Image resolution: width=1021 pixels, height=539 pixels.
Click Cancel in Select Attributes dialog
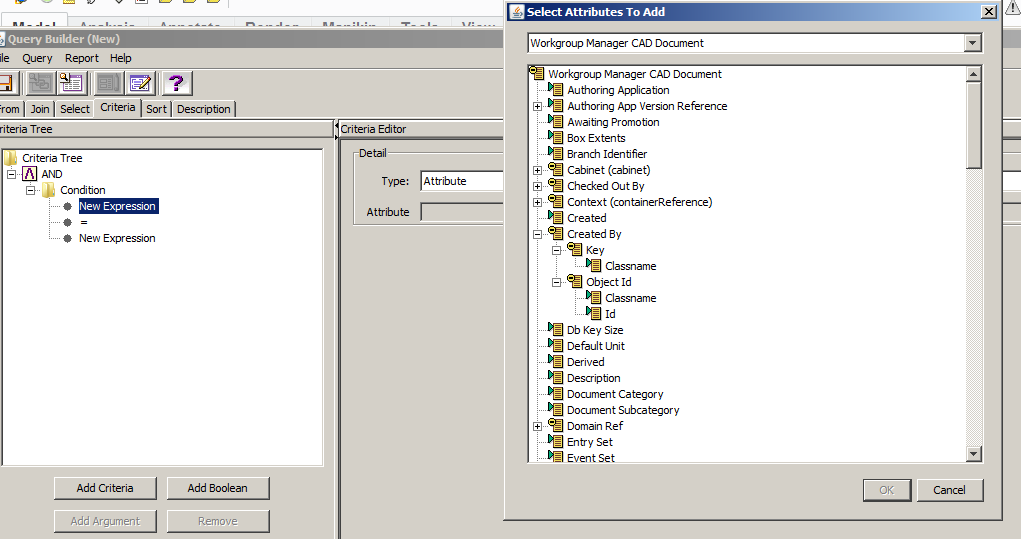[x=949, y=490]
